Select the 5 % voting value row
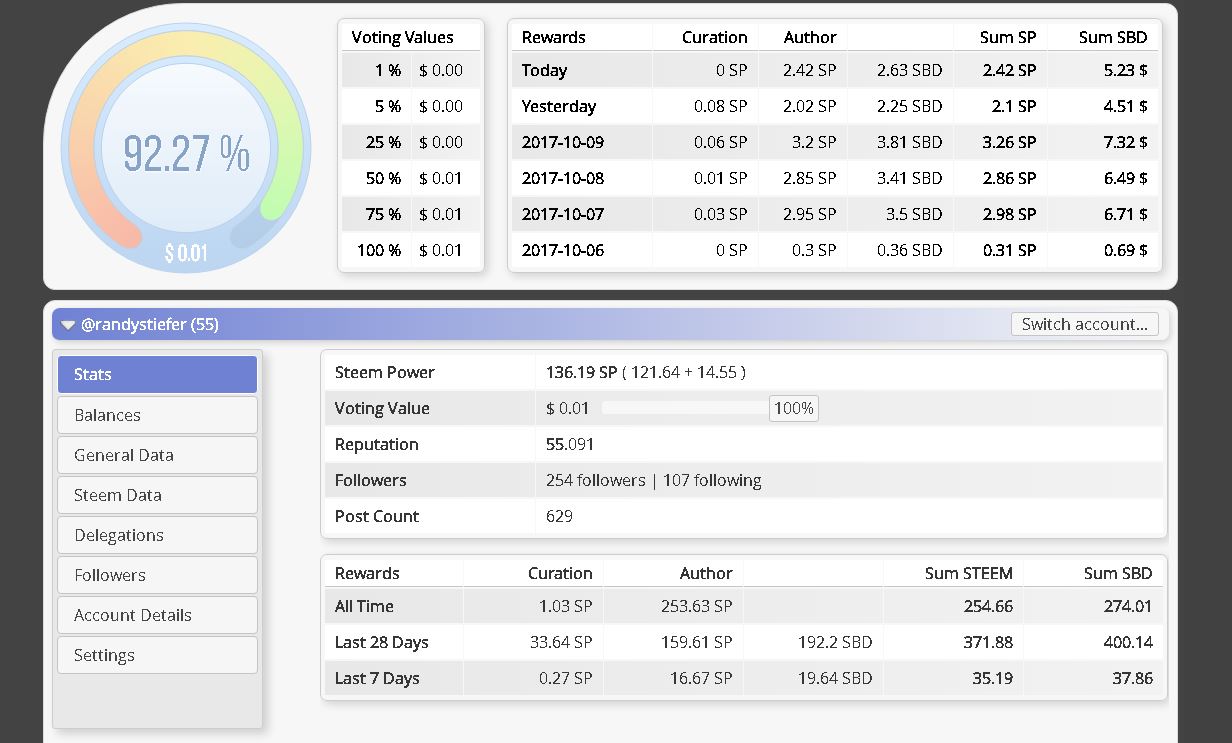 click(411, 106)
